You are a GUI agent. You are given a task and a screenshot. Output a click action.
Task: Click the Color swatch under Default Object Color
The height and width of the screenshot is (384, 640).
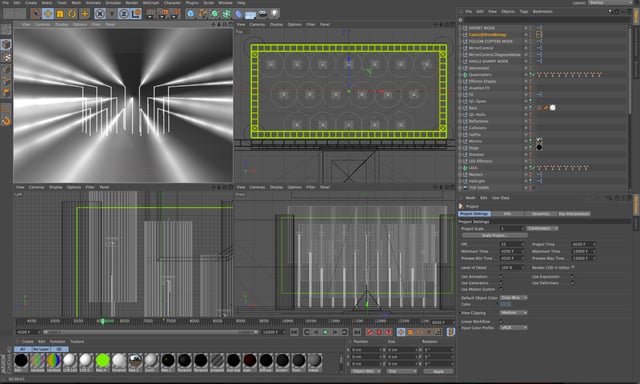coord(505,304)
